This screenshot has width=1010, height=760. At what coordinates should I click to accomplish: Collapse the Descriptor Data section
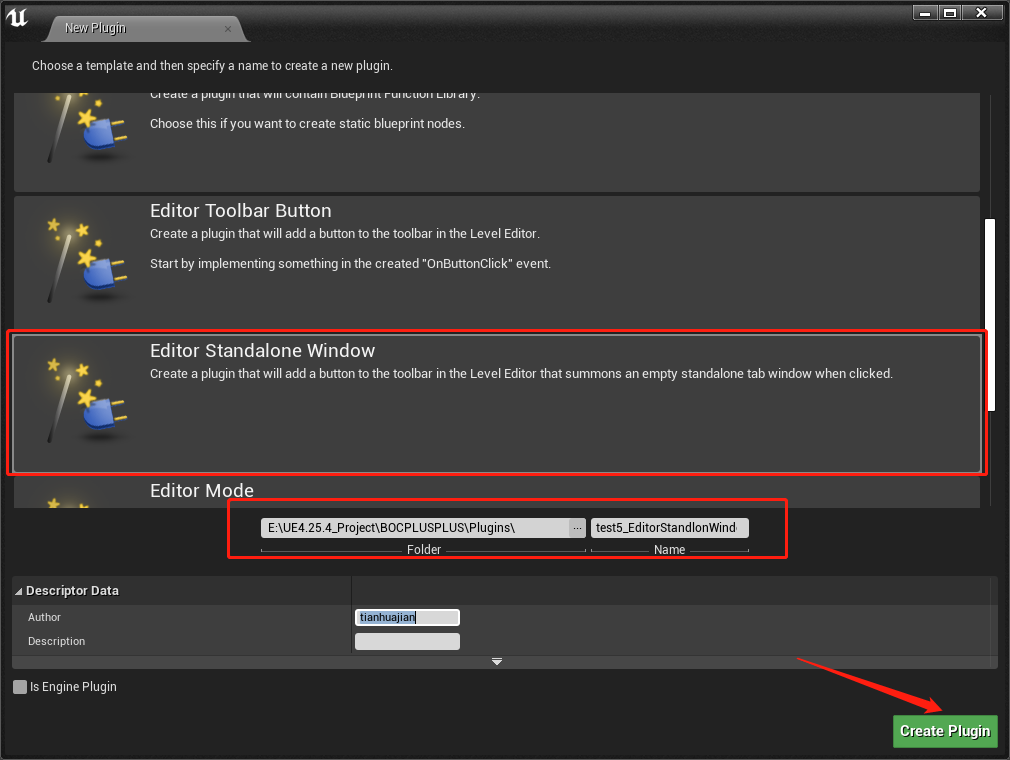pos(18,591)
